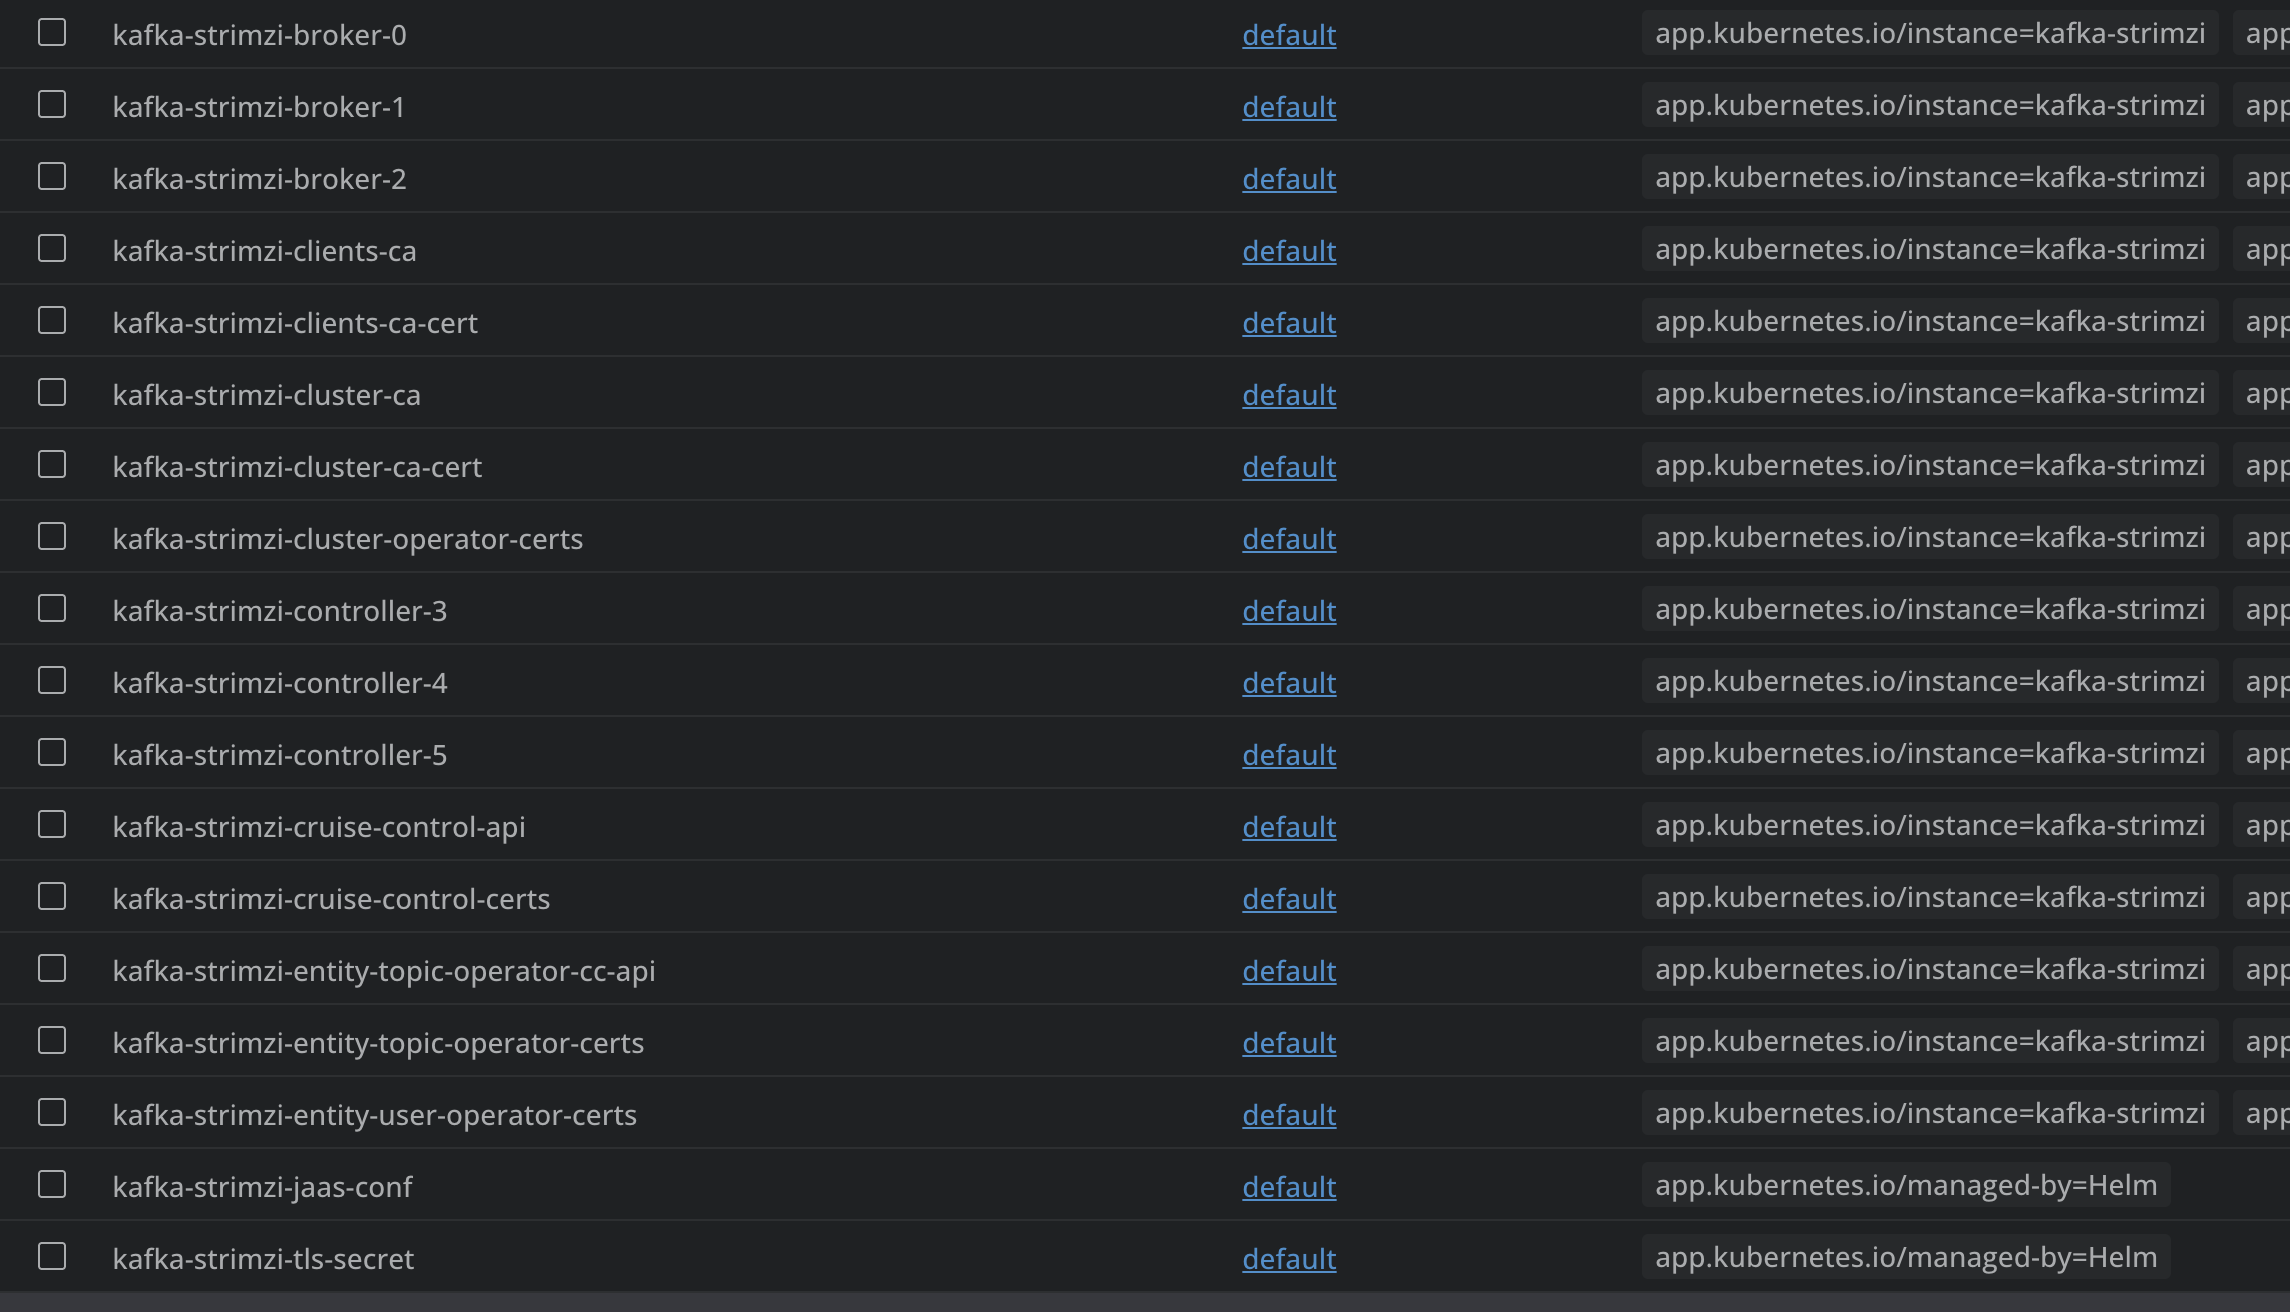Enable the checkbox for kafka-strimzi-controller-3
This screenshot has width=2290, height=1312.
pos(52,609)
